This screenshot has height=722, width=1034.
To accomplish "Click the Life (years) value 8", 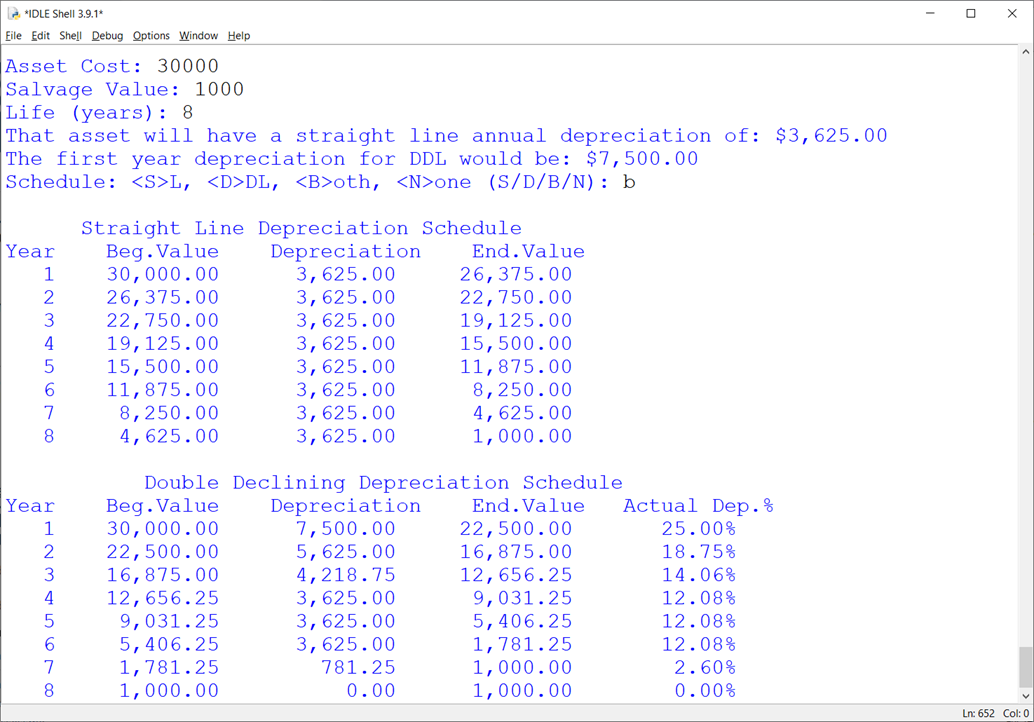I will point(188,112).
